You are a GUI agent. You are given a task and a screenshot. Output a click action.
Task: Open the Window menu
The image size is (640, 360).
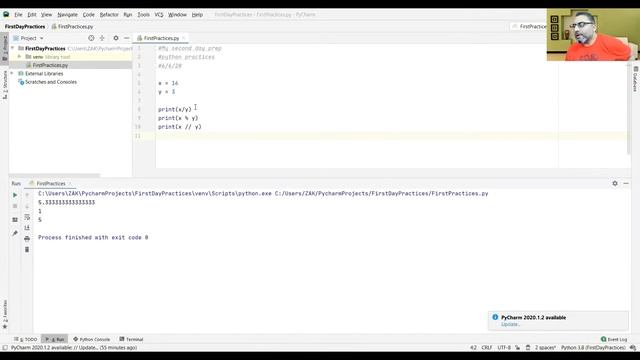(177, 14)
